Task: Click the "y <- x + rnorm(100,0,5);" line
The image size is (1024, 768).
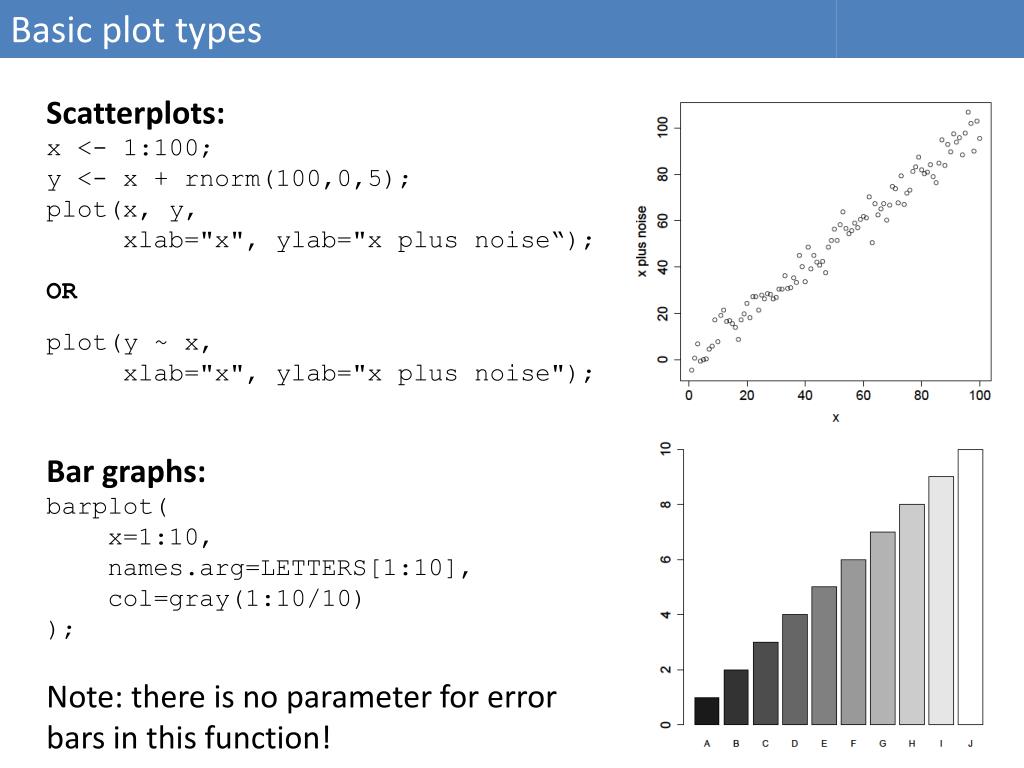Action: coord(228,180)
